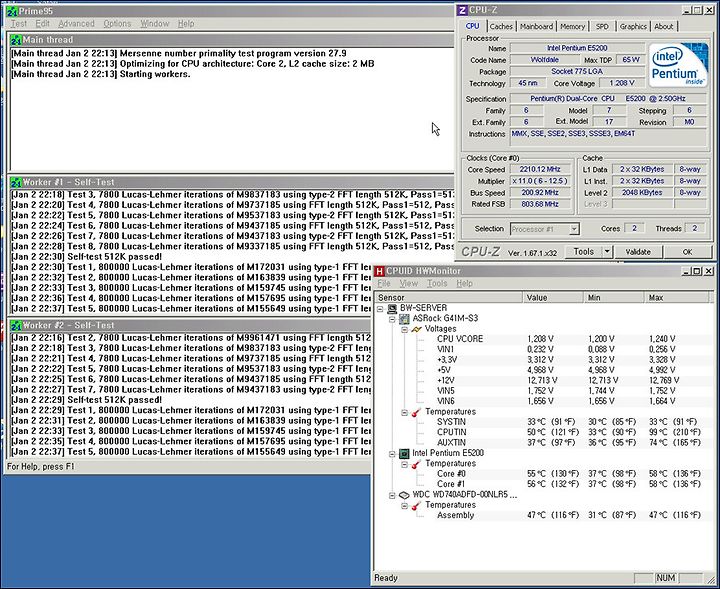Screen dimensions: 720x589
Task: Collapse the drive Temperatures node
Action: (x=405, y=505)
